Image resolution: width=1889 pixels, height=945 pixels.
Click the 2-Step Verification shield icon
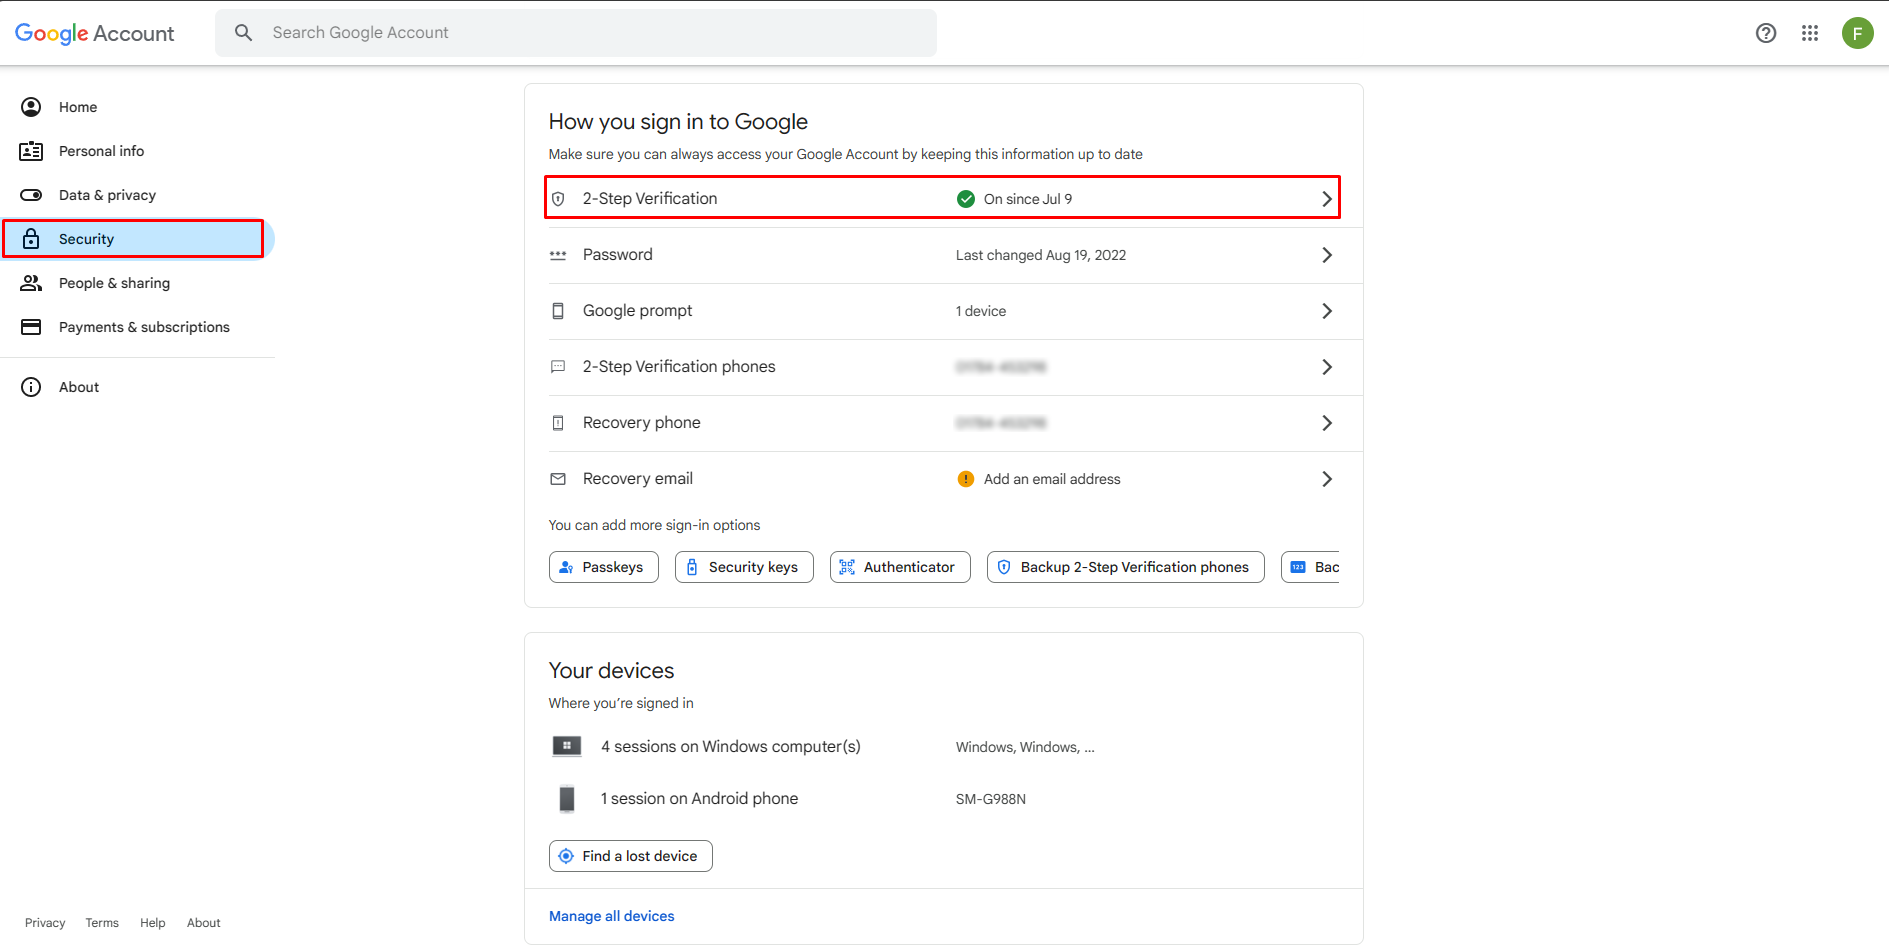(x=558, y=199)
